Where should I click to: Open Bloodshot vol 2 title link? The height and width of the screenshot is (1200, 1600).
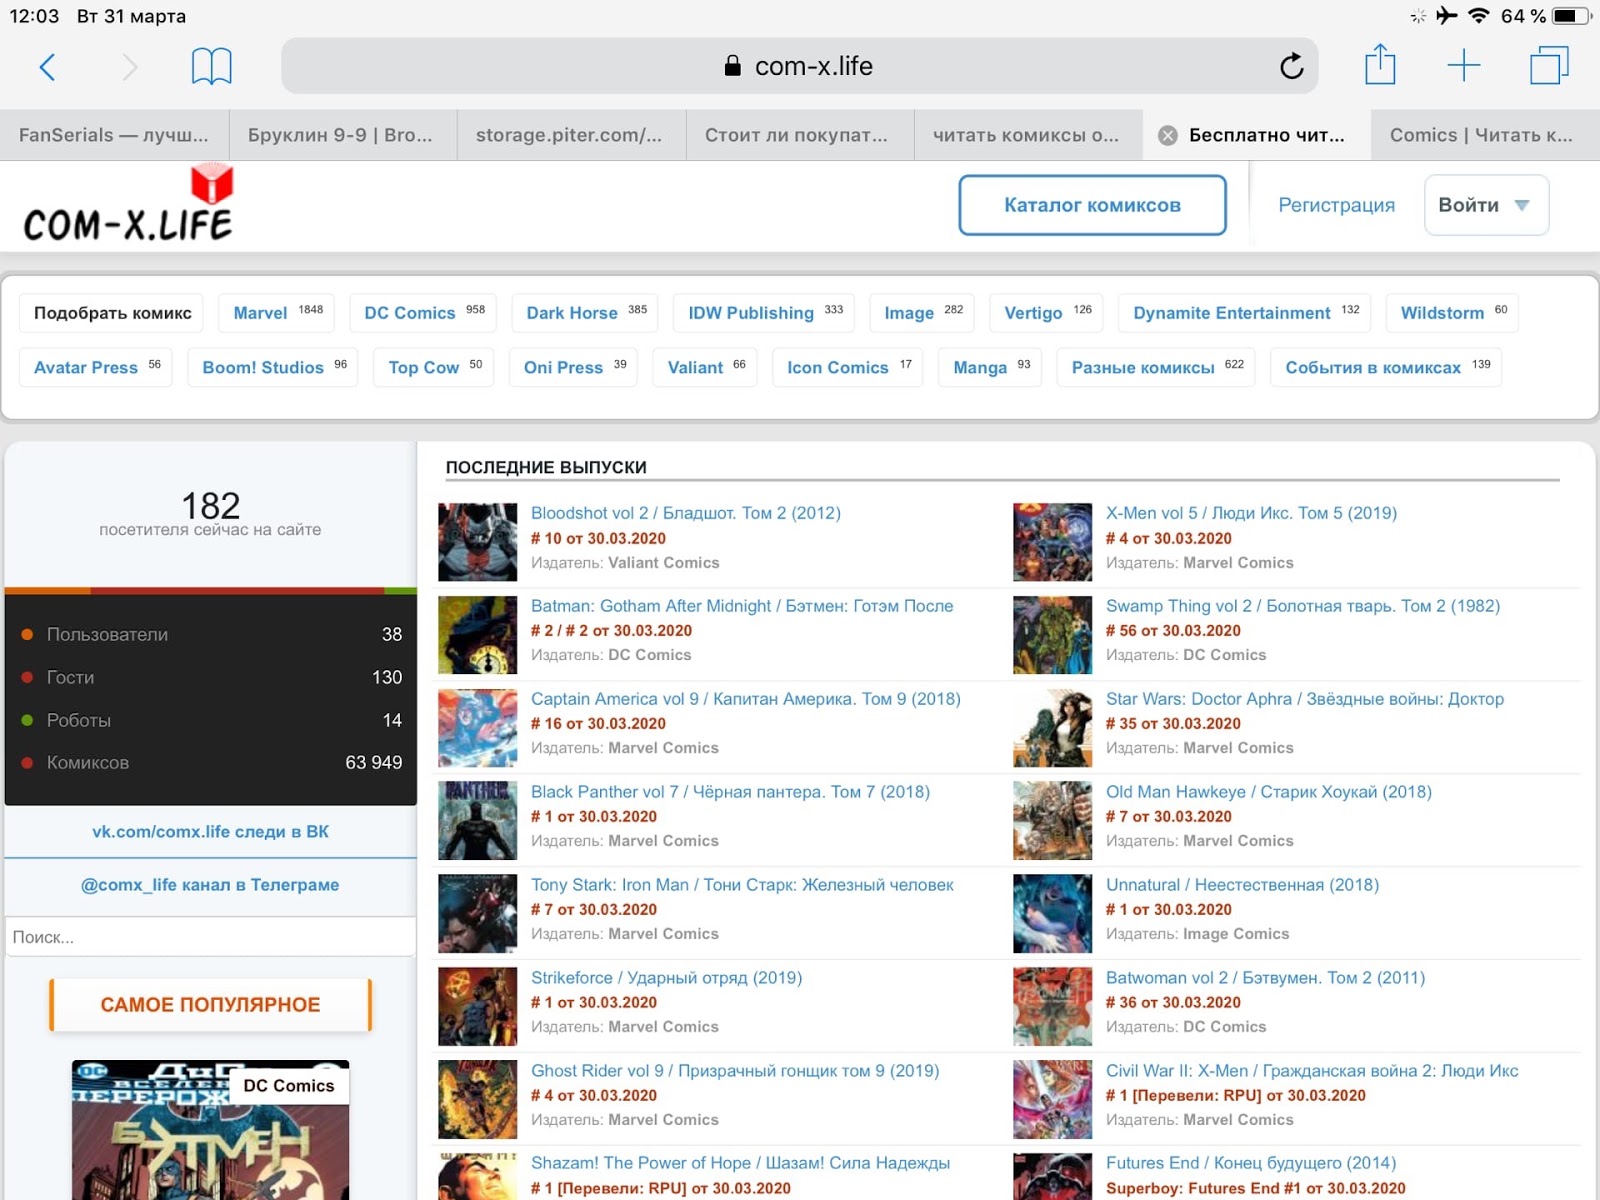(x=685, y=513)
